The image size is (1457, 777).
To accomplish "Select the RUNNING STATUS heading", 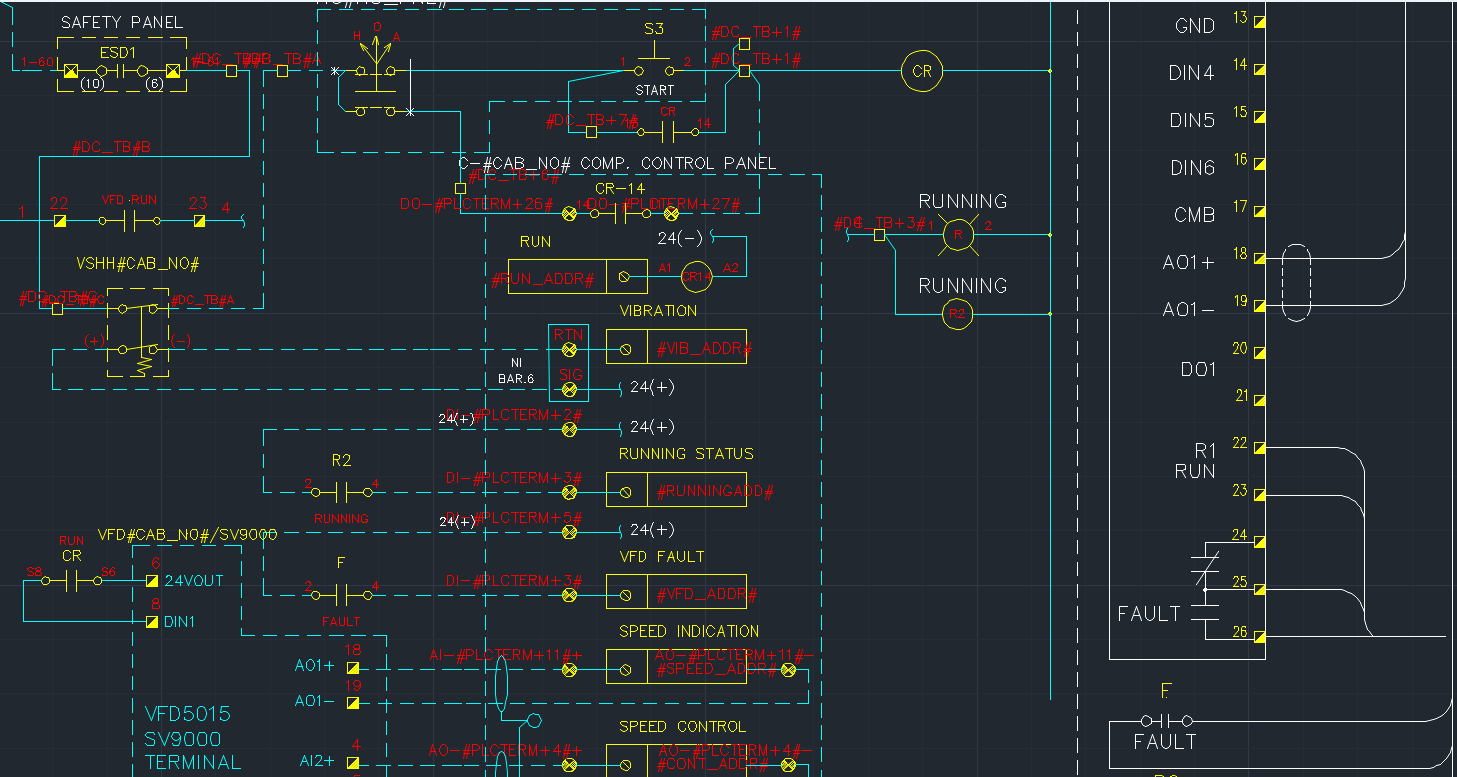I will click(x=686, y=454).
